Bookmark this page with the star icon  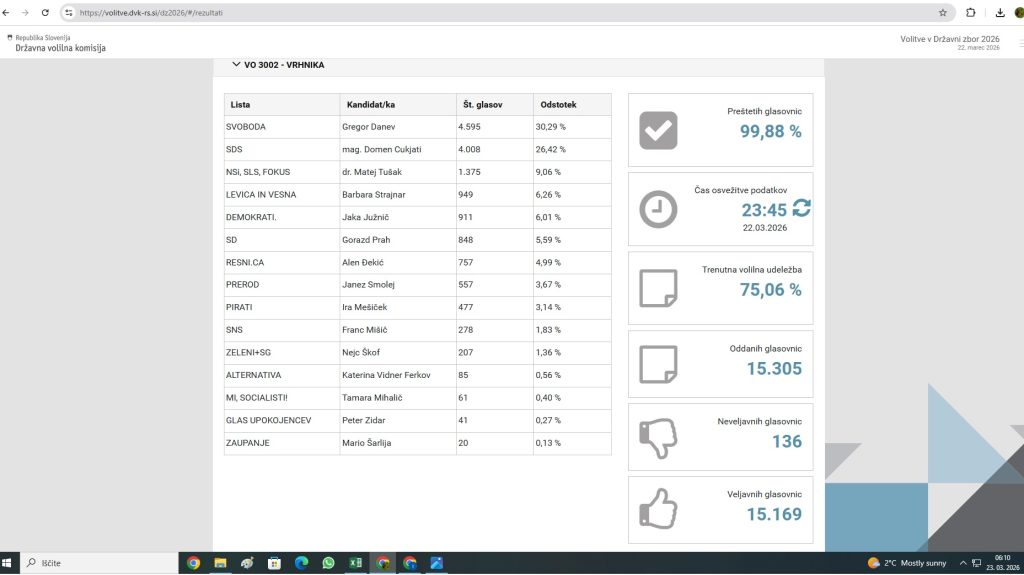click(942, 13)
